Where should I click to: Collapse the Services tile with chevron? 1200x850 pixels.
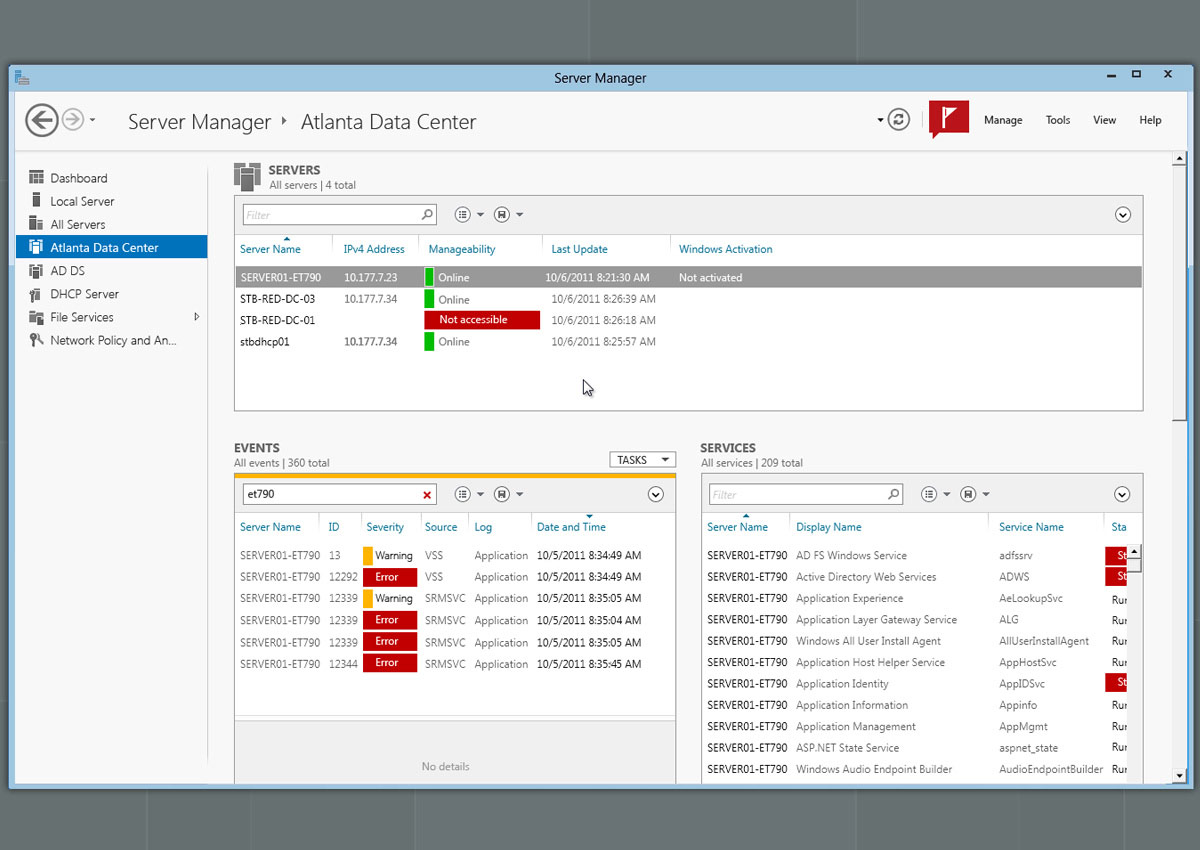(1122, 494)
